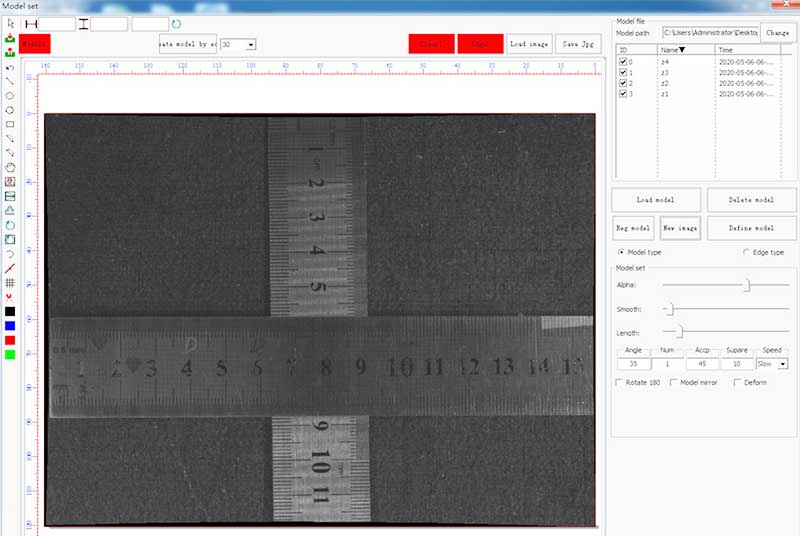Select the Edge type radio button
This screenshot has width=800, height=536.
coord(747,252)
